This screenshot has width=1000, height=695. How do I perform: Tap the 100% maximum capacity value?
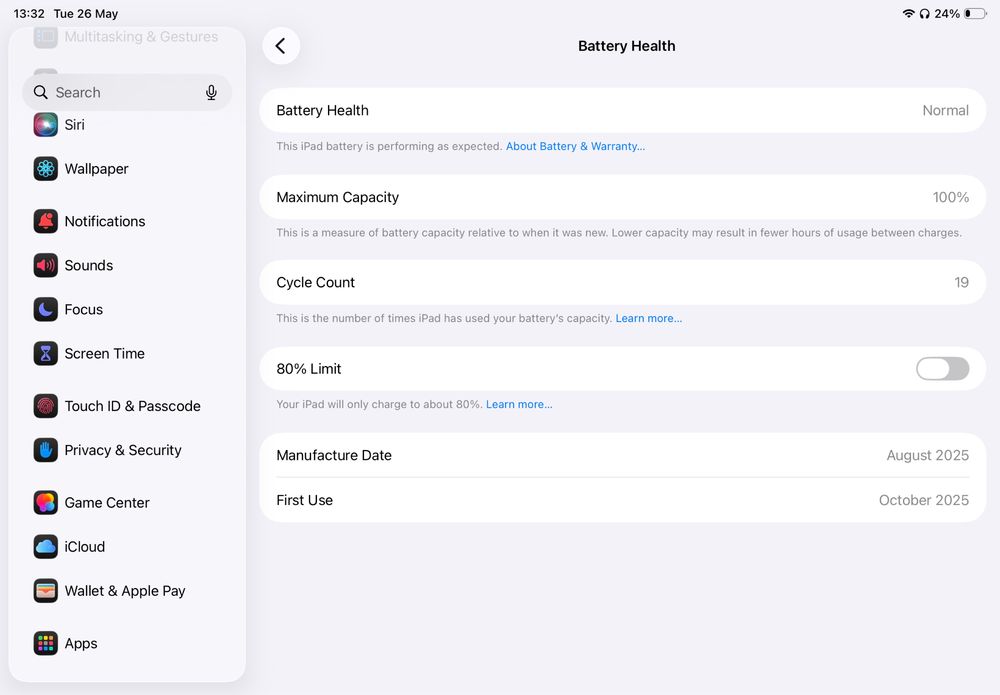point(950,197)
